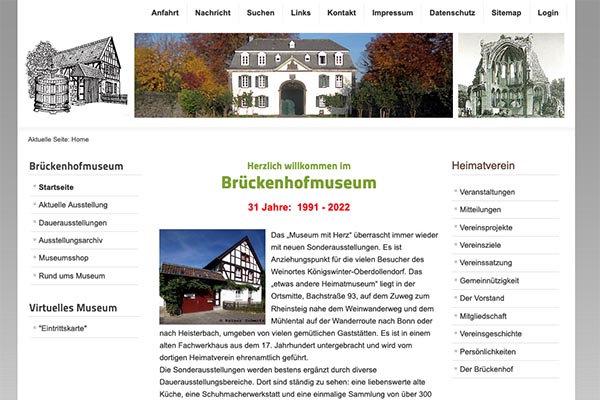Click the white manor house banner photo
The width and height of the screenshot is (600, 400).
pos(291,75)
